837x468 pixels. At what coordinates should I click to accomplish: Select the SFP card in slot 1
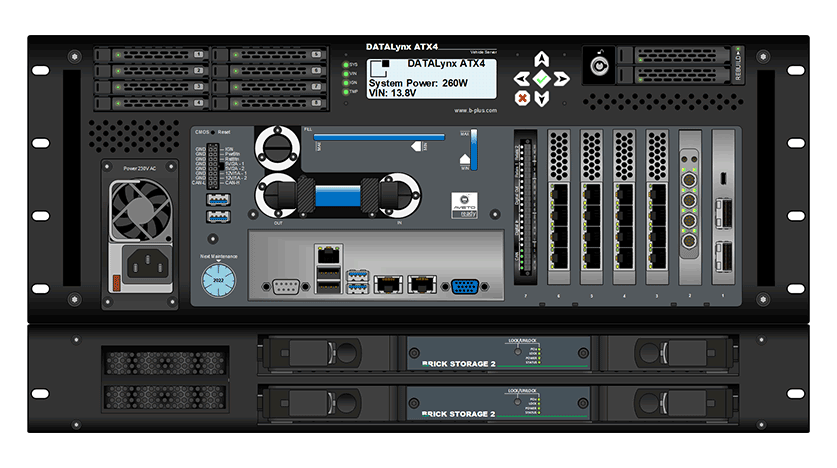(x=723, y=207)
